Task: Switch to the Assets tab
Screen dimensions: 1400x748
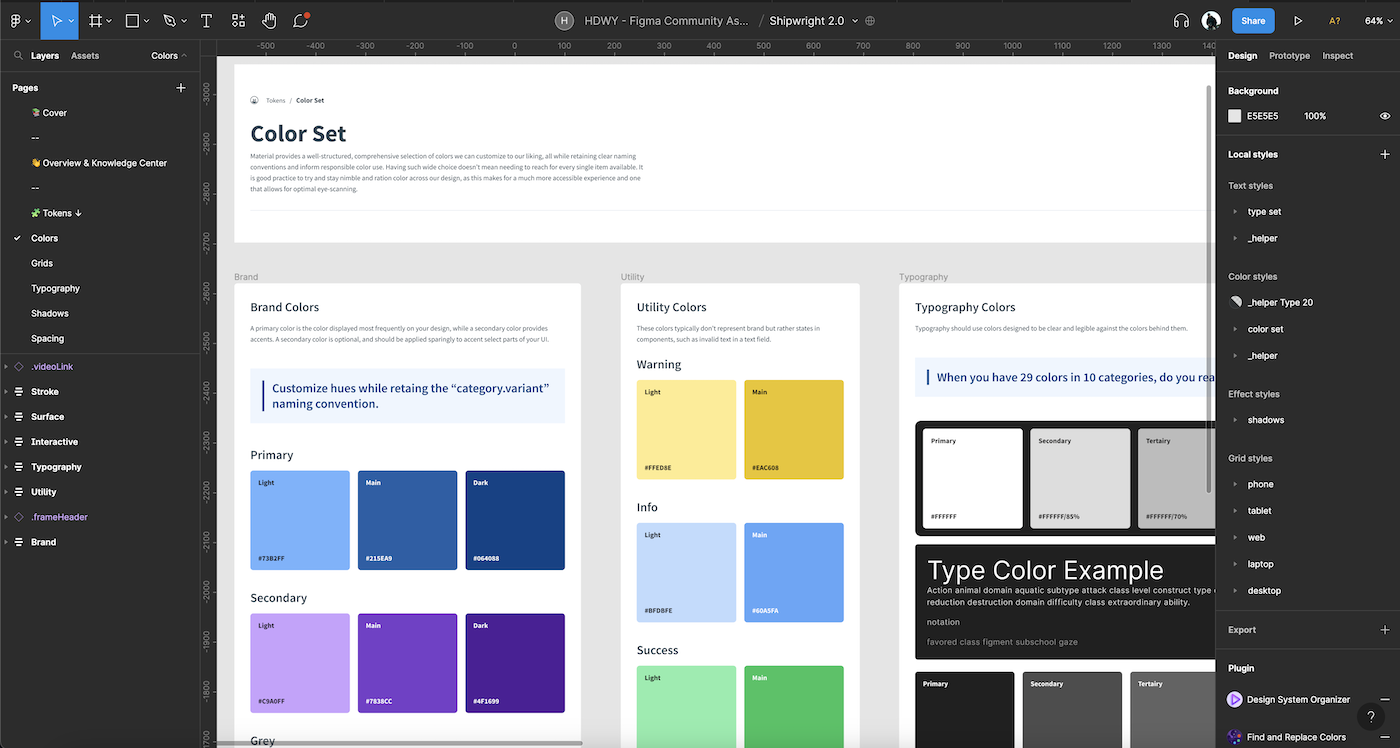Action: (x=84, y=56)
